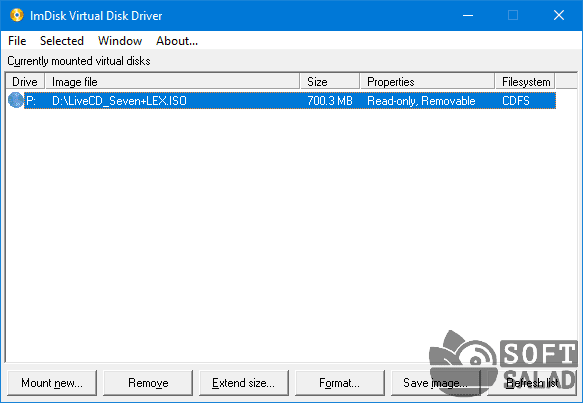Sort by Filesystem column header
This screenshot has width=583, height=403.
click(x=525, y=81)
